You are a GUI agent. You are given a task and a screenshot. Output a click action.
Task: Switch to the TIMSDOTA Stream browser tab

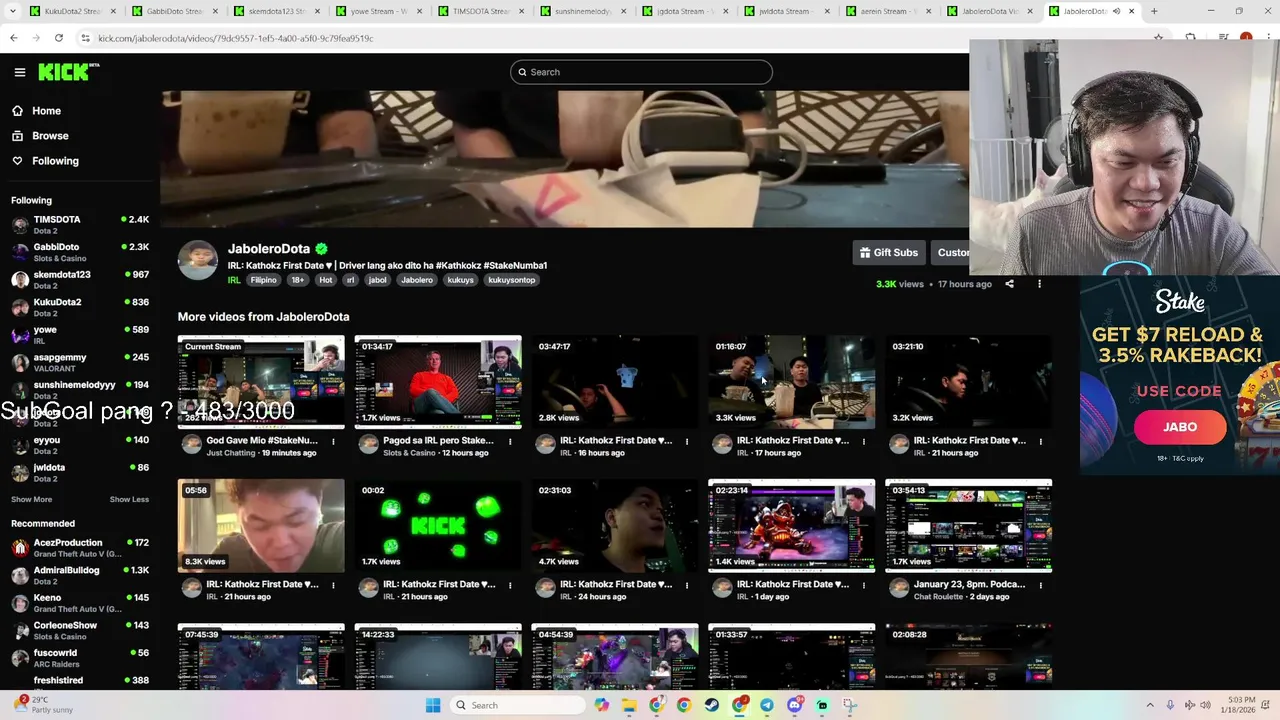click(x=481, y=11)
